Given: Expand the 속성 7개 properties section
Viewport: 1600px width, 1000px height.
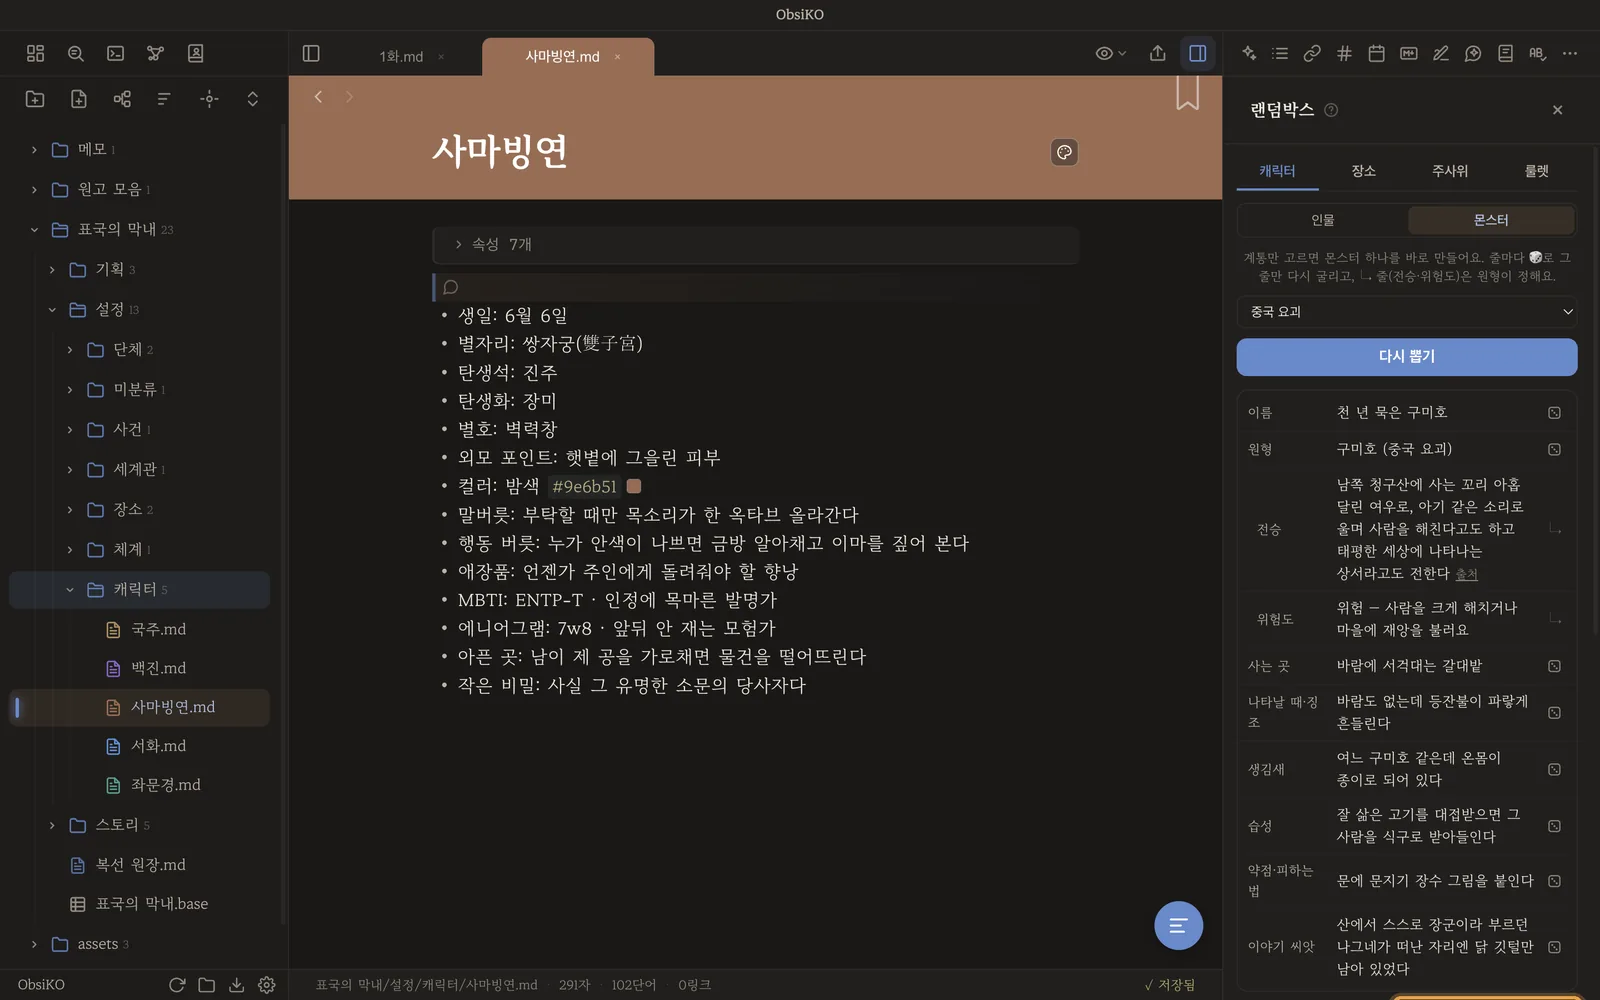Looking at the screenshot, I should coord(755,245).
